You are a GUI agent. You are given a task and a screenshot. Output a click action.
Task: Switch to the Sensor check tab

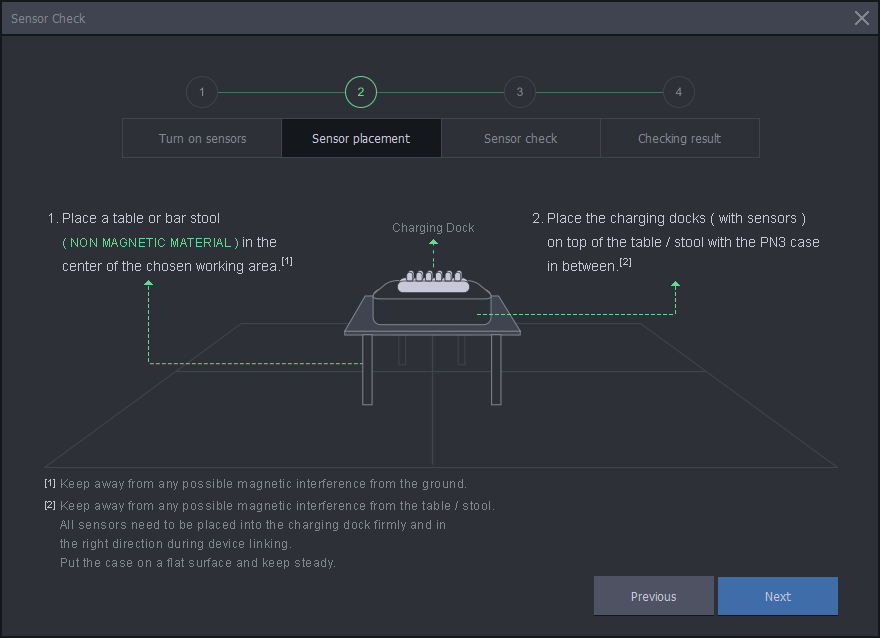pos(520,138)
